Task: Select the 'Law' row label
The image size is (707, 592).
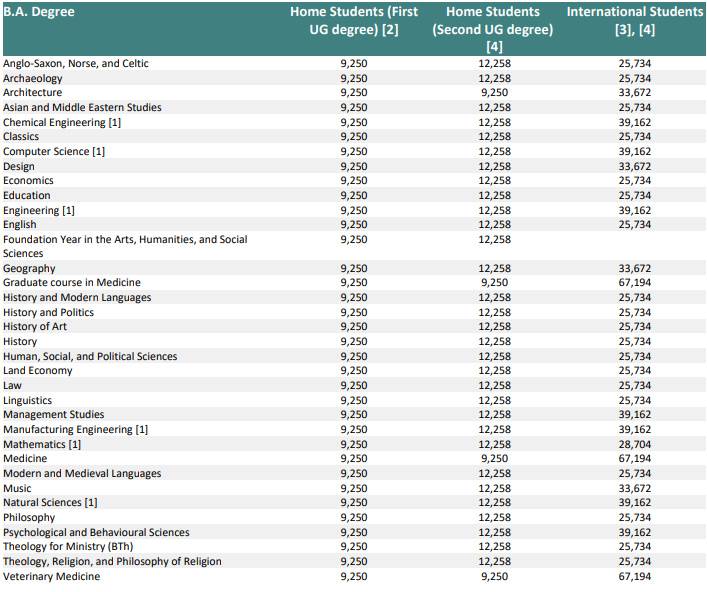Action: (x=12, y=386)
